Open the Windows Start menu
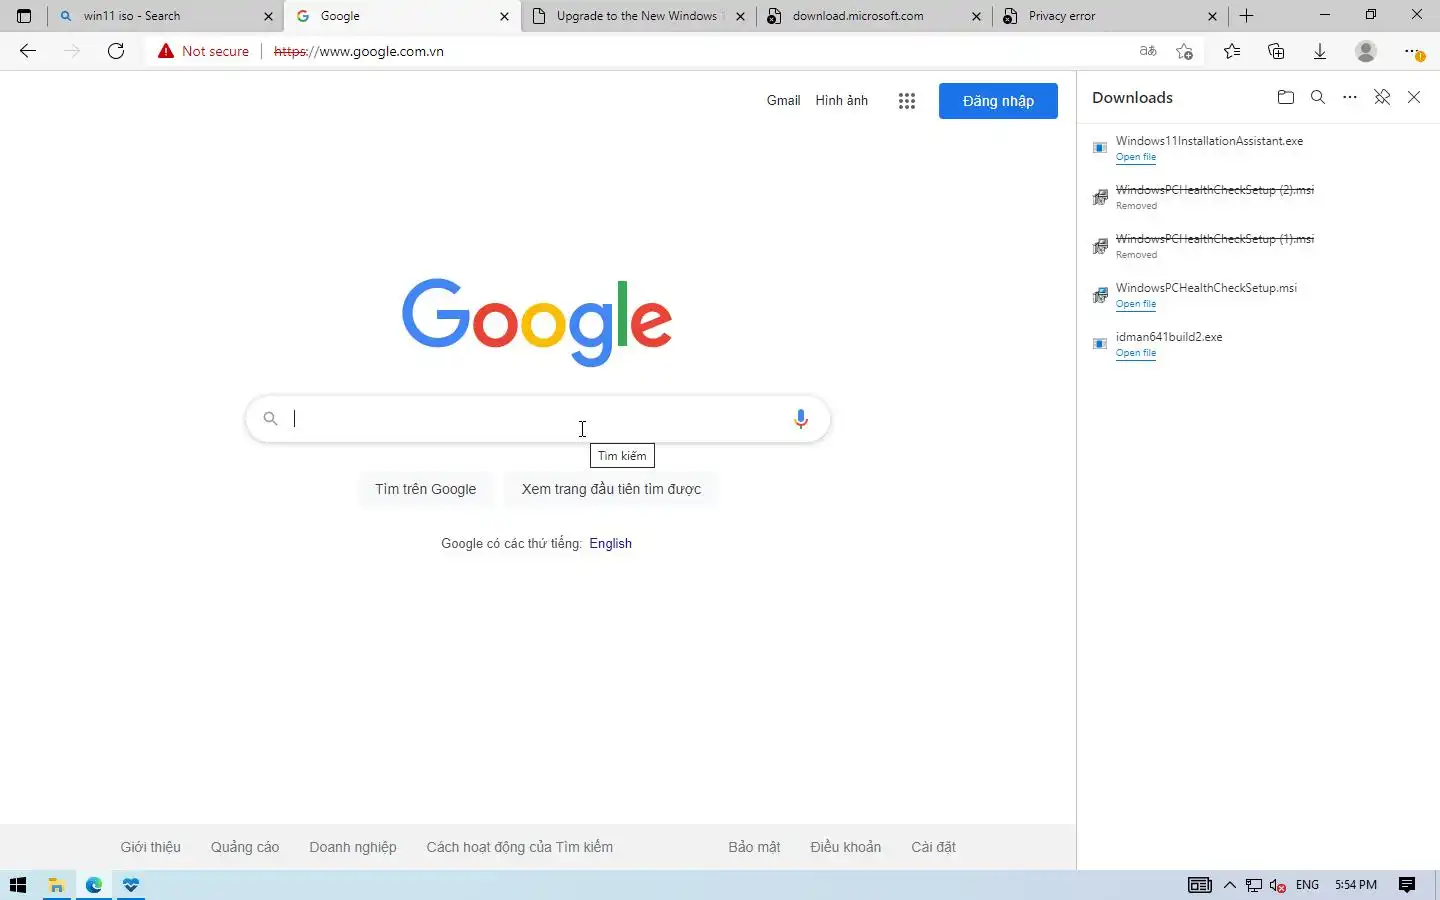 pyautogui.click(x=17, y=885)
